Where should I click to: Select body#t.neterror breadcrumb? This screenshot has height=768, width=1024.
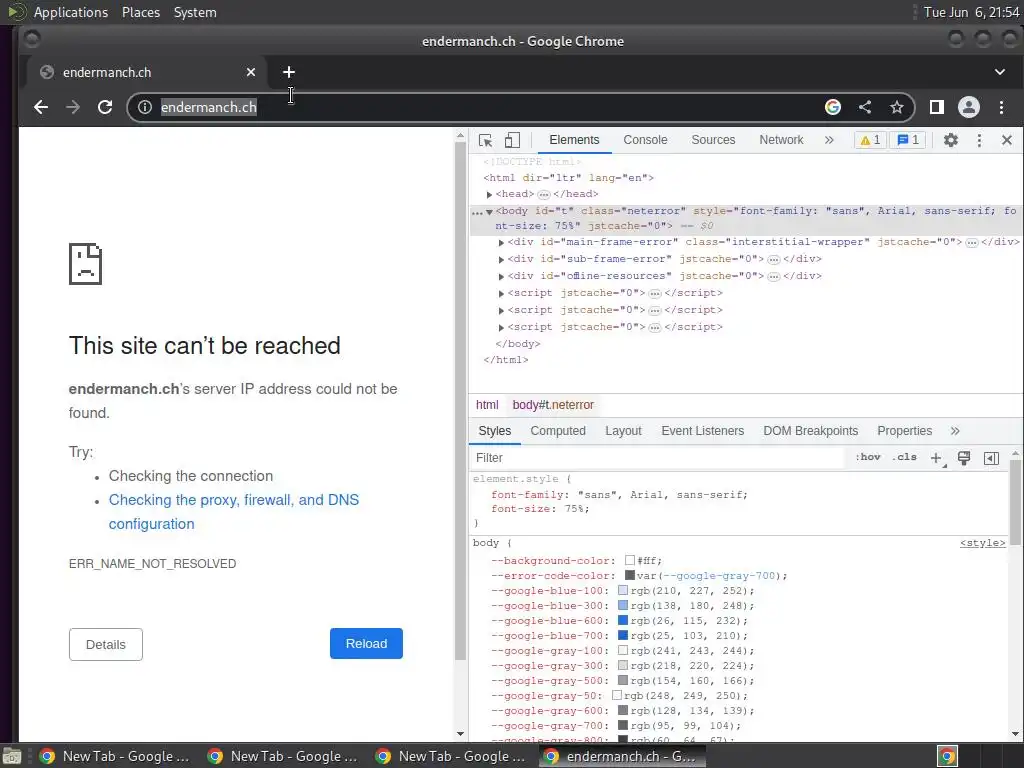pos(553,405)
